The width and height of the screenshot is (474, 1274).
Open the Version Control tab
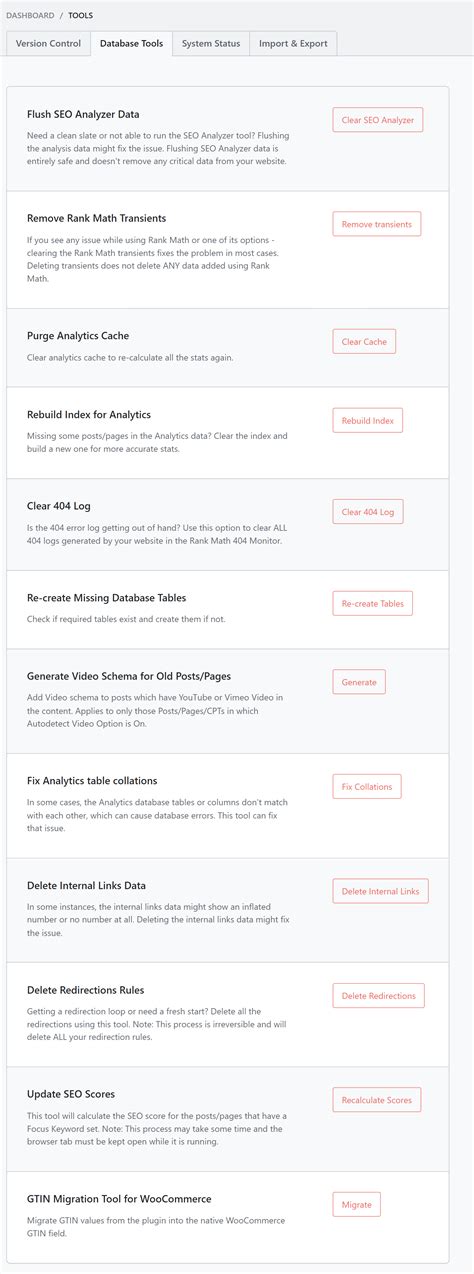pyautogui.click(x=48, y=44)
